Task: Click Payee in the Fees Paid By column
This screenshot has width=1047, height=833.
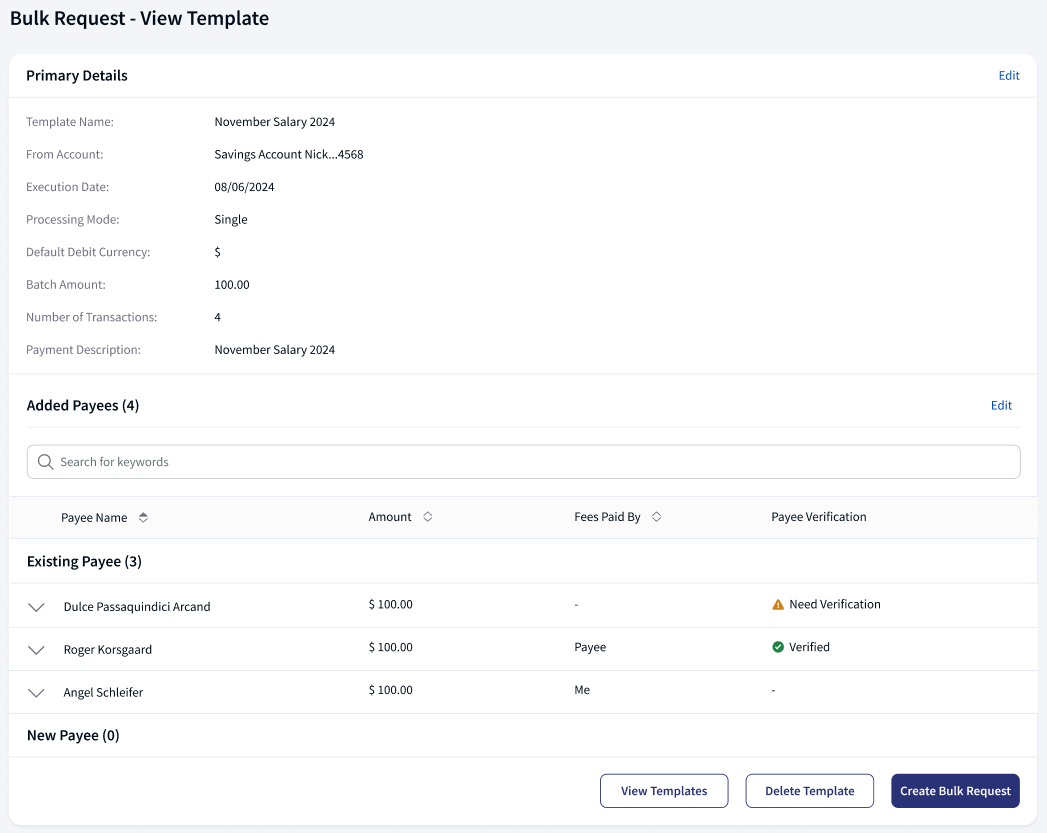Action: (590, 647)
